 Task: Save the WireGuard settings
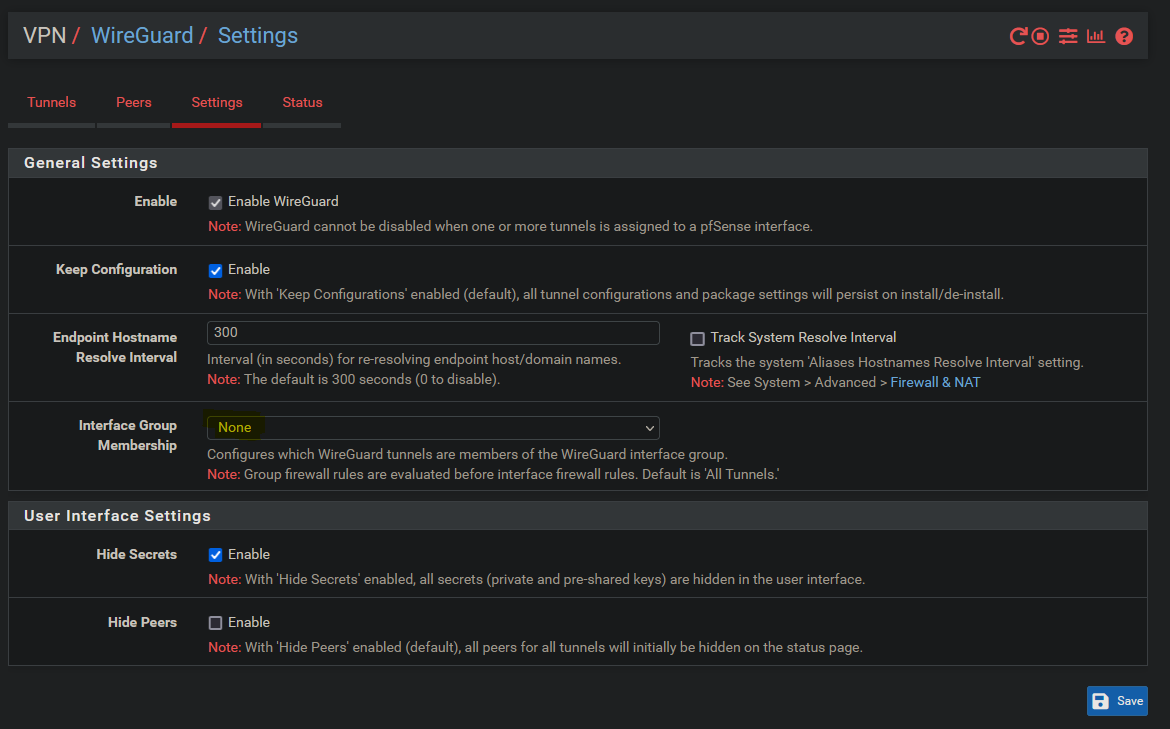pyautogui.click(x=1117, y=701)
